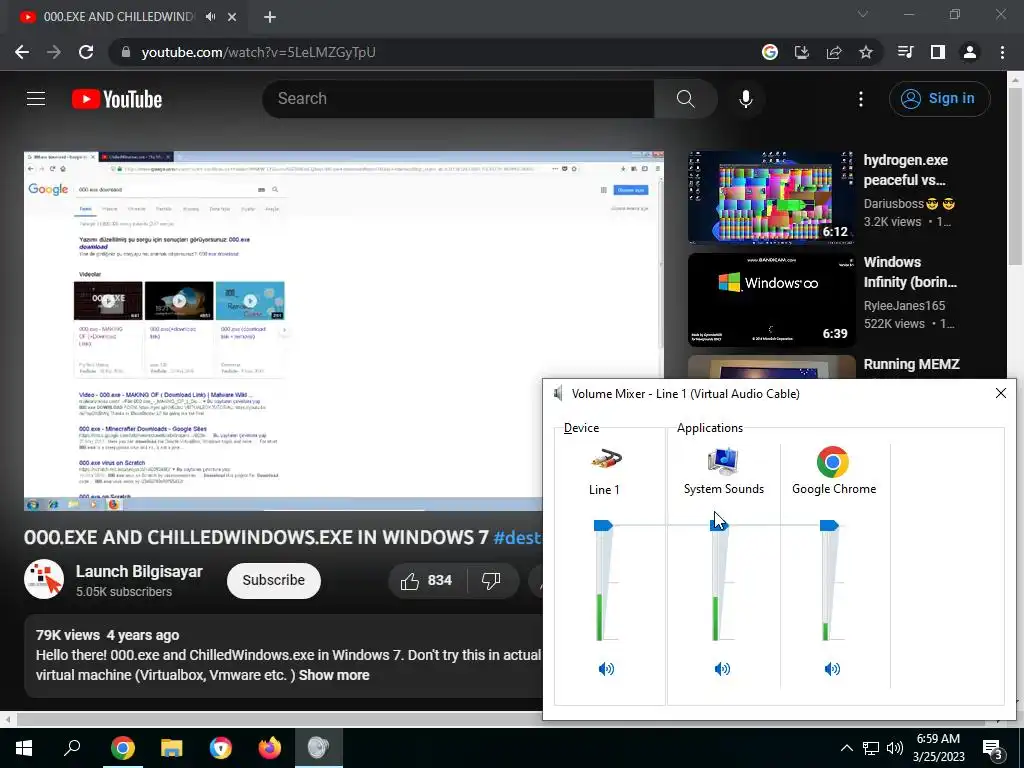1024x768 pixels.
Task: Subscribe to Launch Bilgisayar
Action: 274,580
